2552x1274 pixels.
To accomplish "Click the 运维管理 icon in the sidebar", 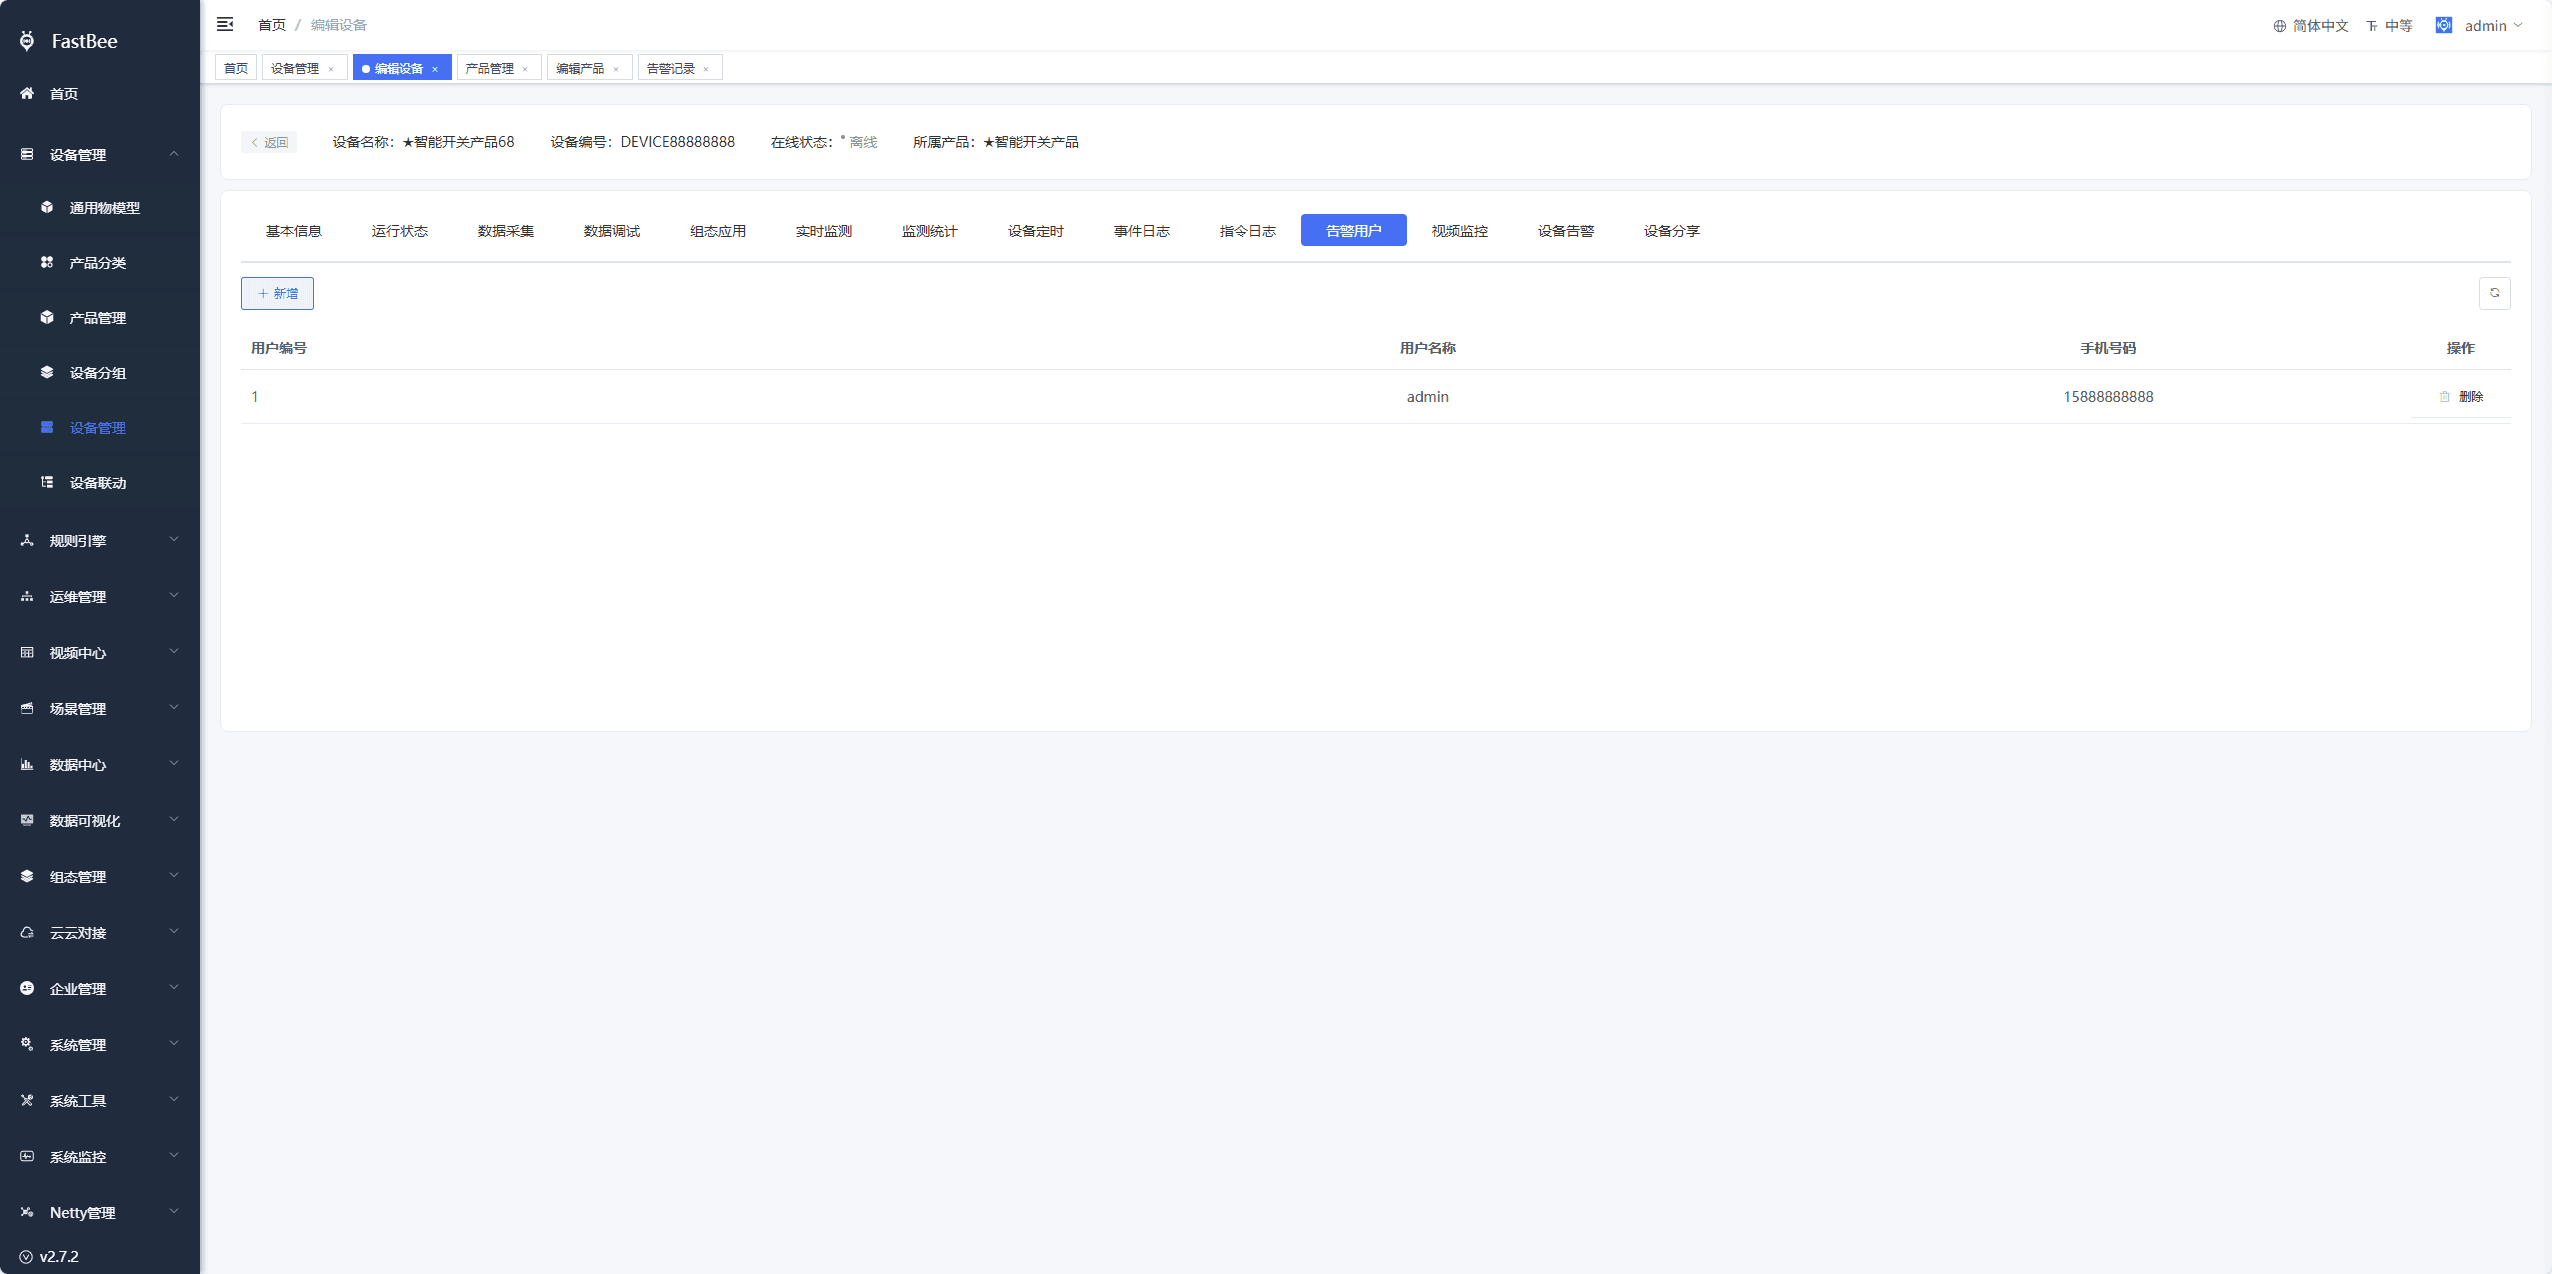I will (27, 596).
